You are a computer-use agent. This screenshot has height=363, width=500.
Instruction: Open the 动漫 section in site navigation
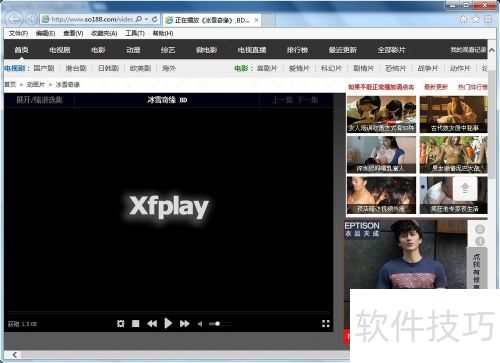133,50
